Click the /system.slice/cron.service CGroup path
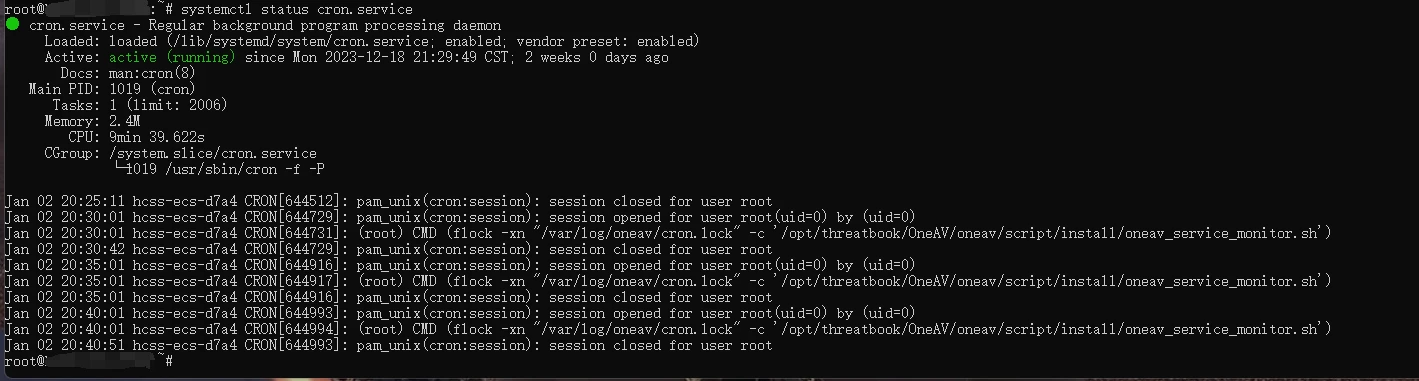1419x381 pixels. [212, 153]
